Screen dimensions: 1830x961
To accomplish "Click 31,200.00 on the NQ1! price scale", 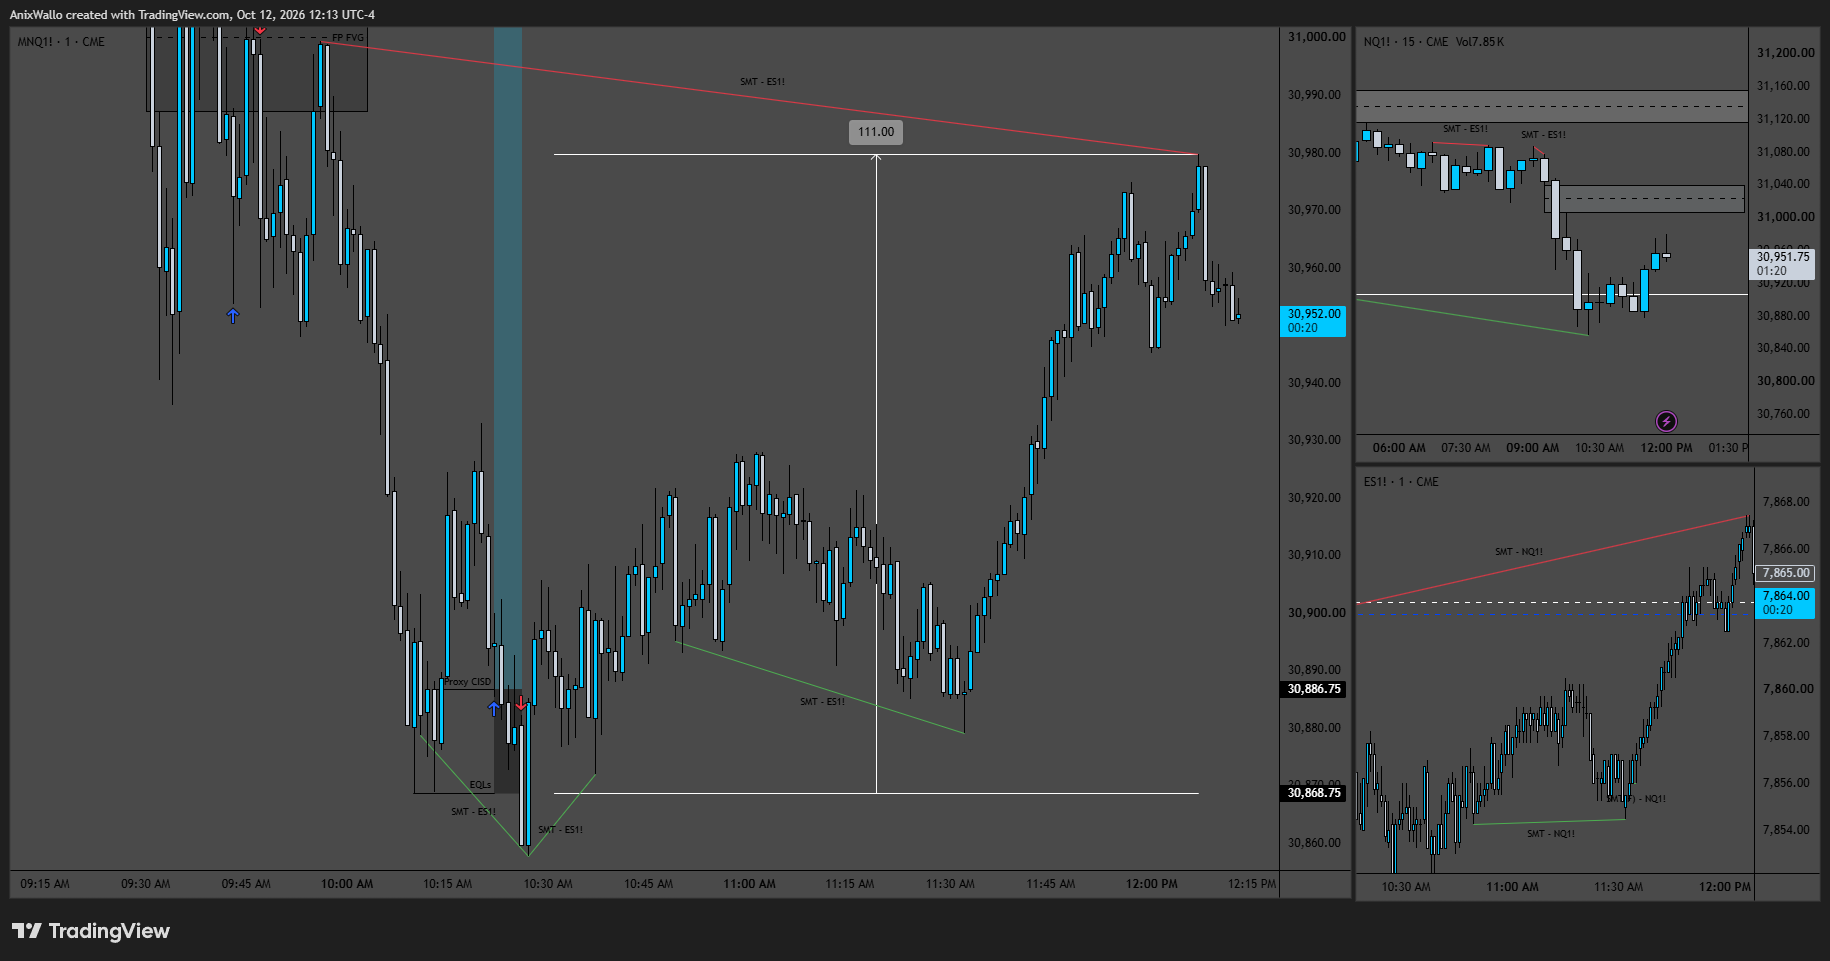I will 1785,53.
